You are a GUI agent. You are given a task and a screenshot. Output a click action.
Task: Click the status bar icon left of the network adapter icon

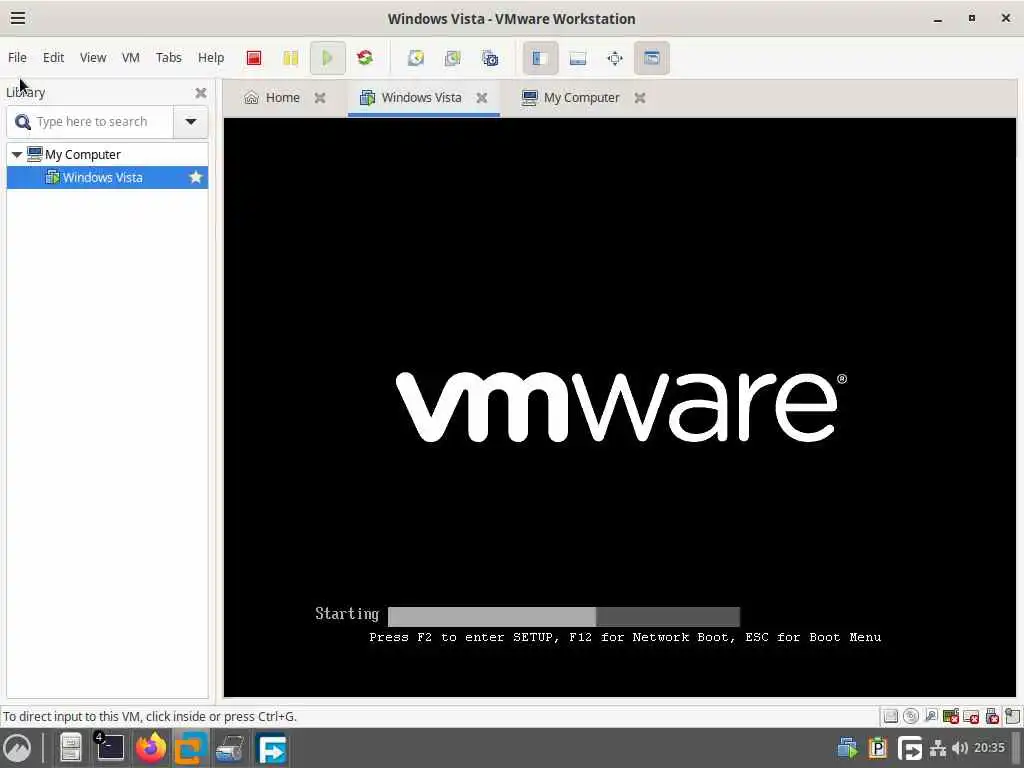[x=931, y=716]
